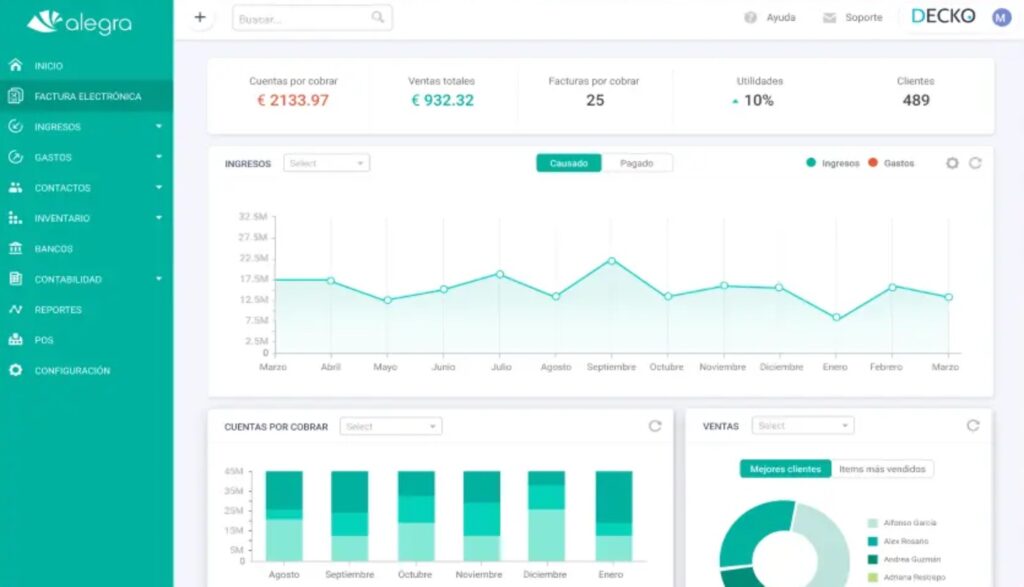This screenshot has height=587, width=1024.
Task: Click the Facturas por cobrar 25 value
Action: (594, 100)
